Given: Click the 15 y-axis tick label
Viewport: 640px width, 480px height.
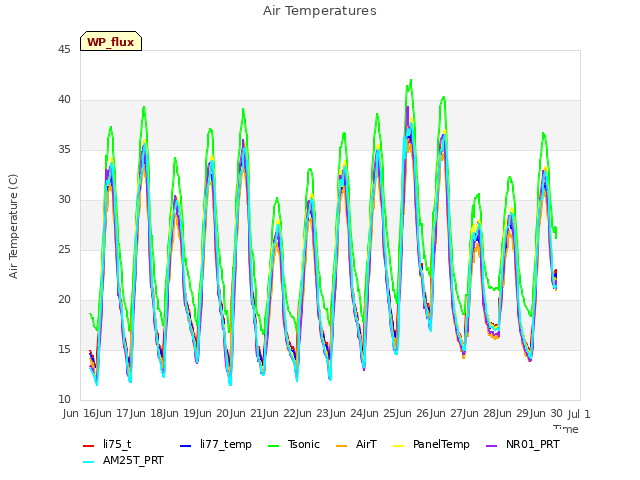Looking at the screenshot, I should coord(64,350).
